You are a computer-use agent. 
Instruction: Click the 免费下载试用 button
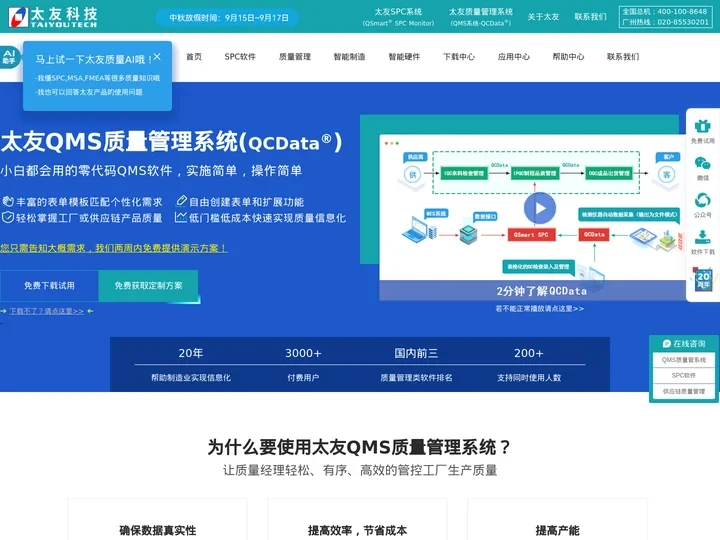(x=49, y=286)
